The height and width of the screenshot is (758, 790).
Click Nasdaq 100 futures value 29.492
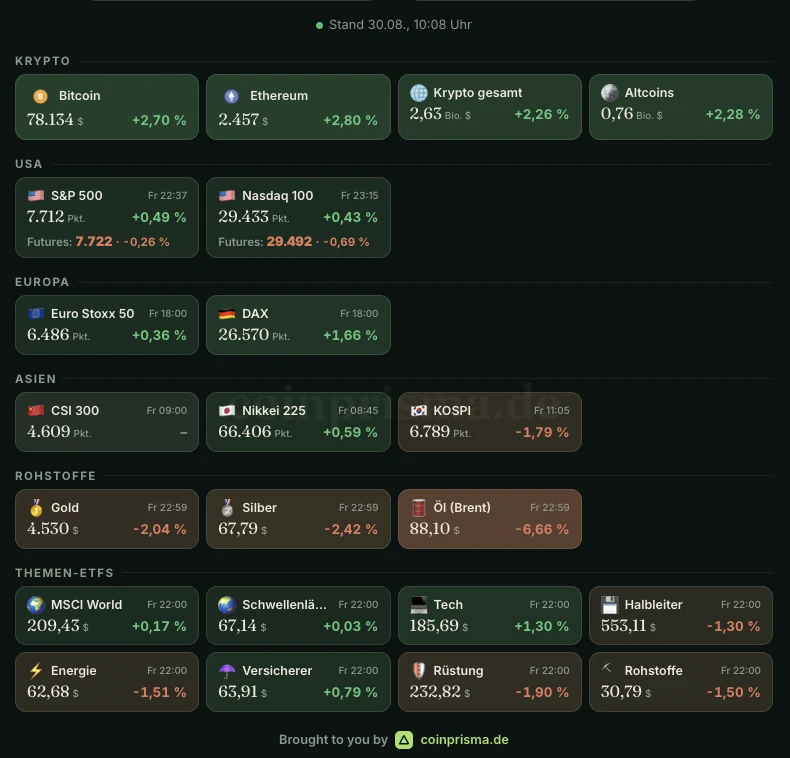pyautogui.click(x=289, y=241)
